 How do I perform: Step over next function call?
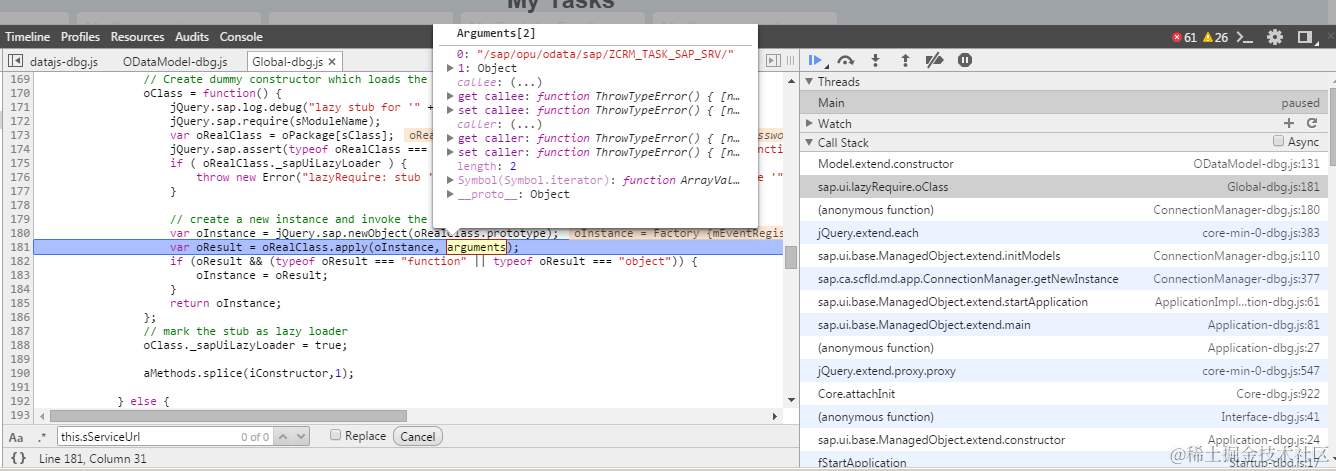point(846,61)
